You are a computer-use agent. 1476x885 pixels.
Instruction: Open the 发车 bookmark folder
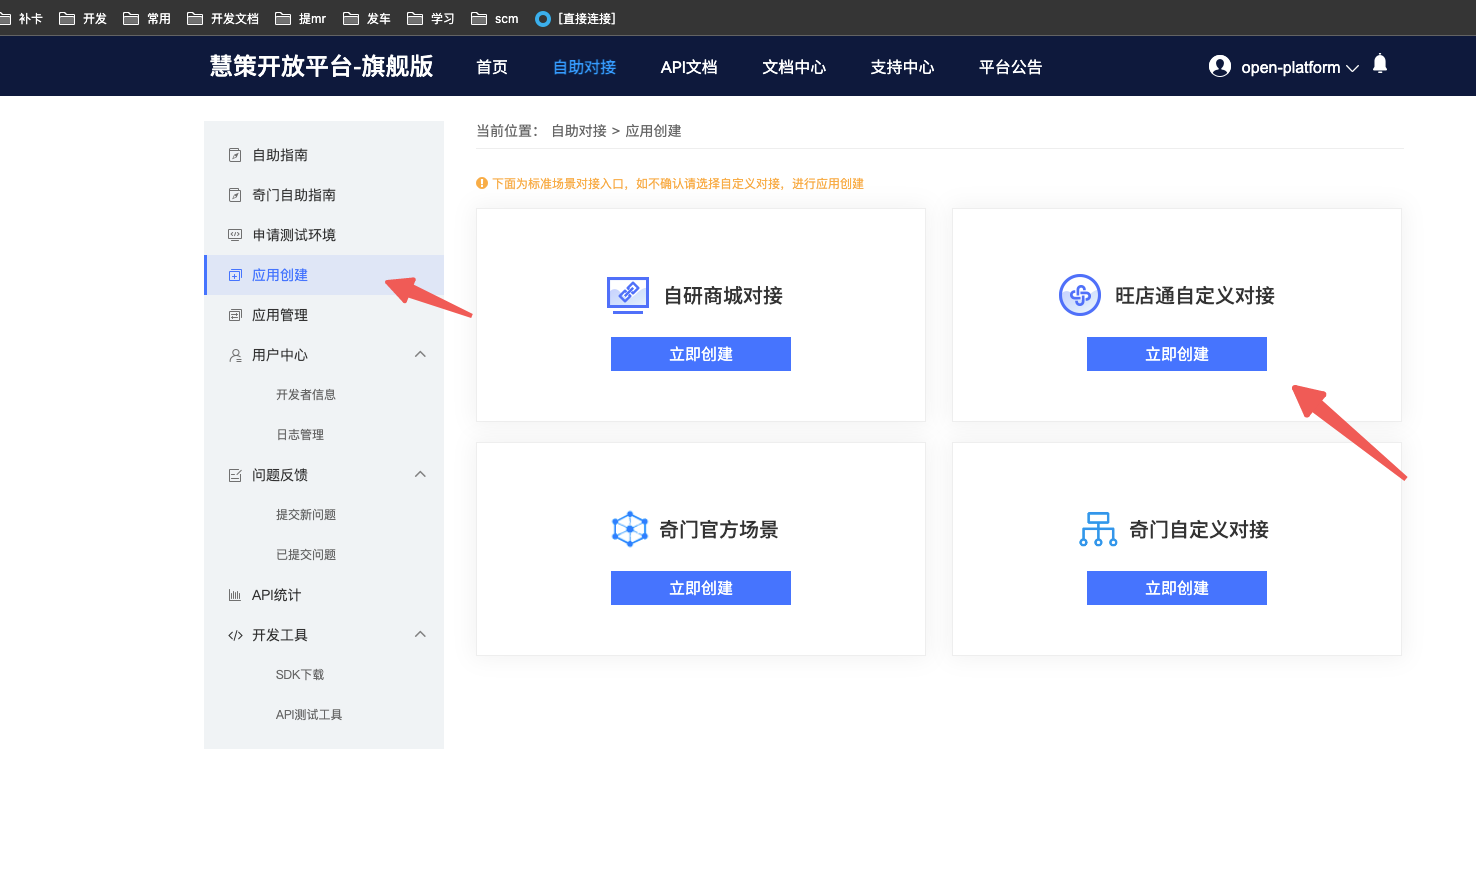367,18
